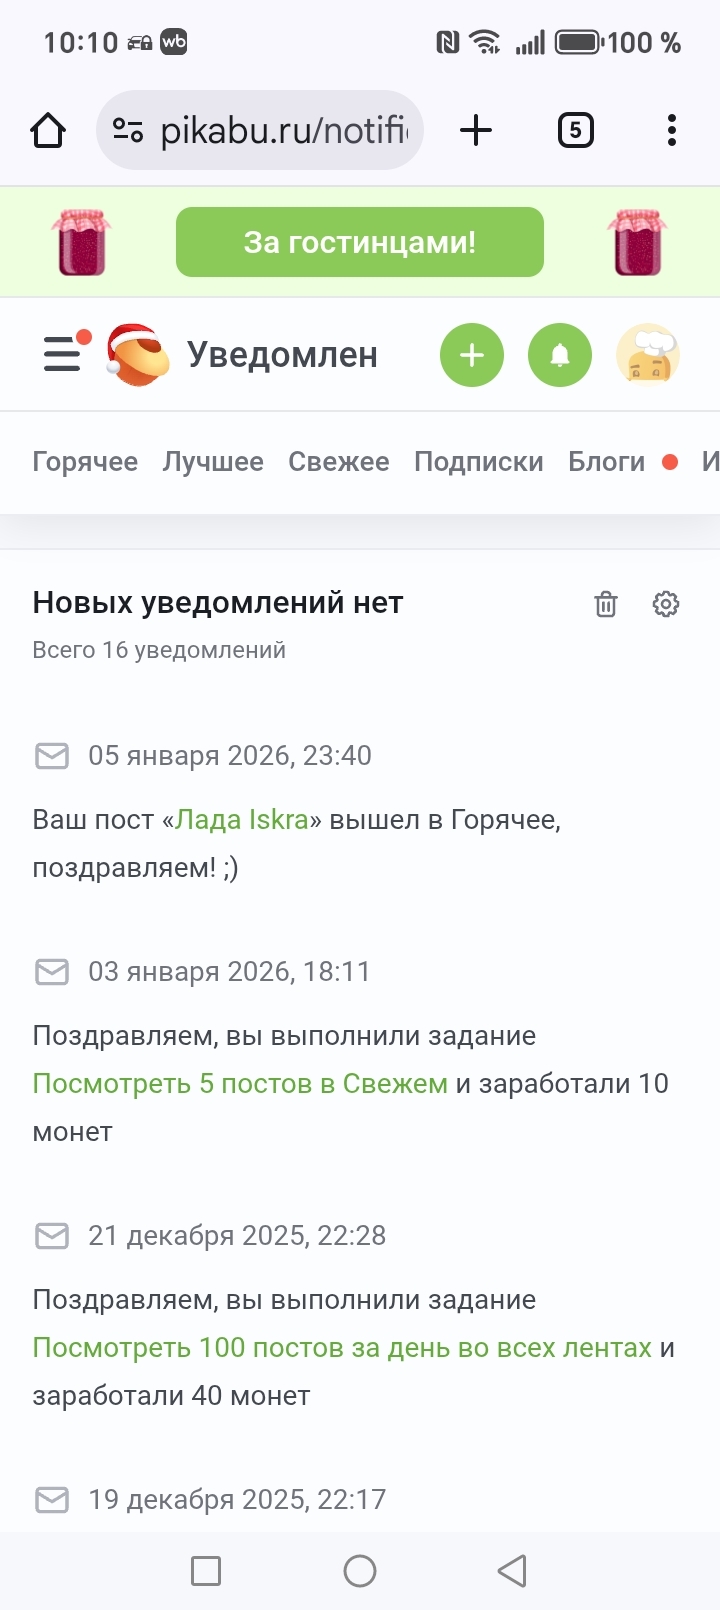The height and width of the screenshot is (1610, 720).
Task: Open notification settings gear icon
Action: coord(666,604)
